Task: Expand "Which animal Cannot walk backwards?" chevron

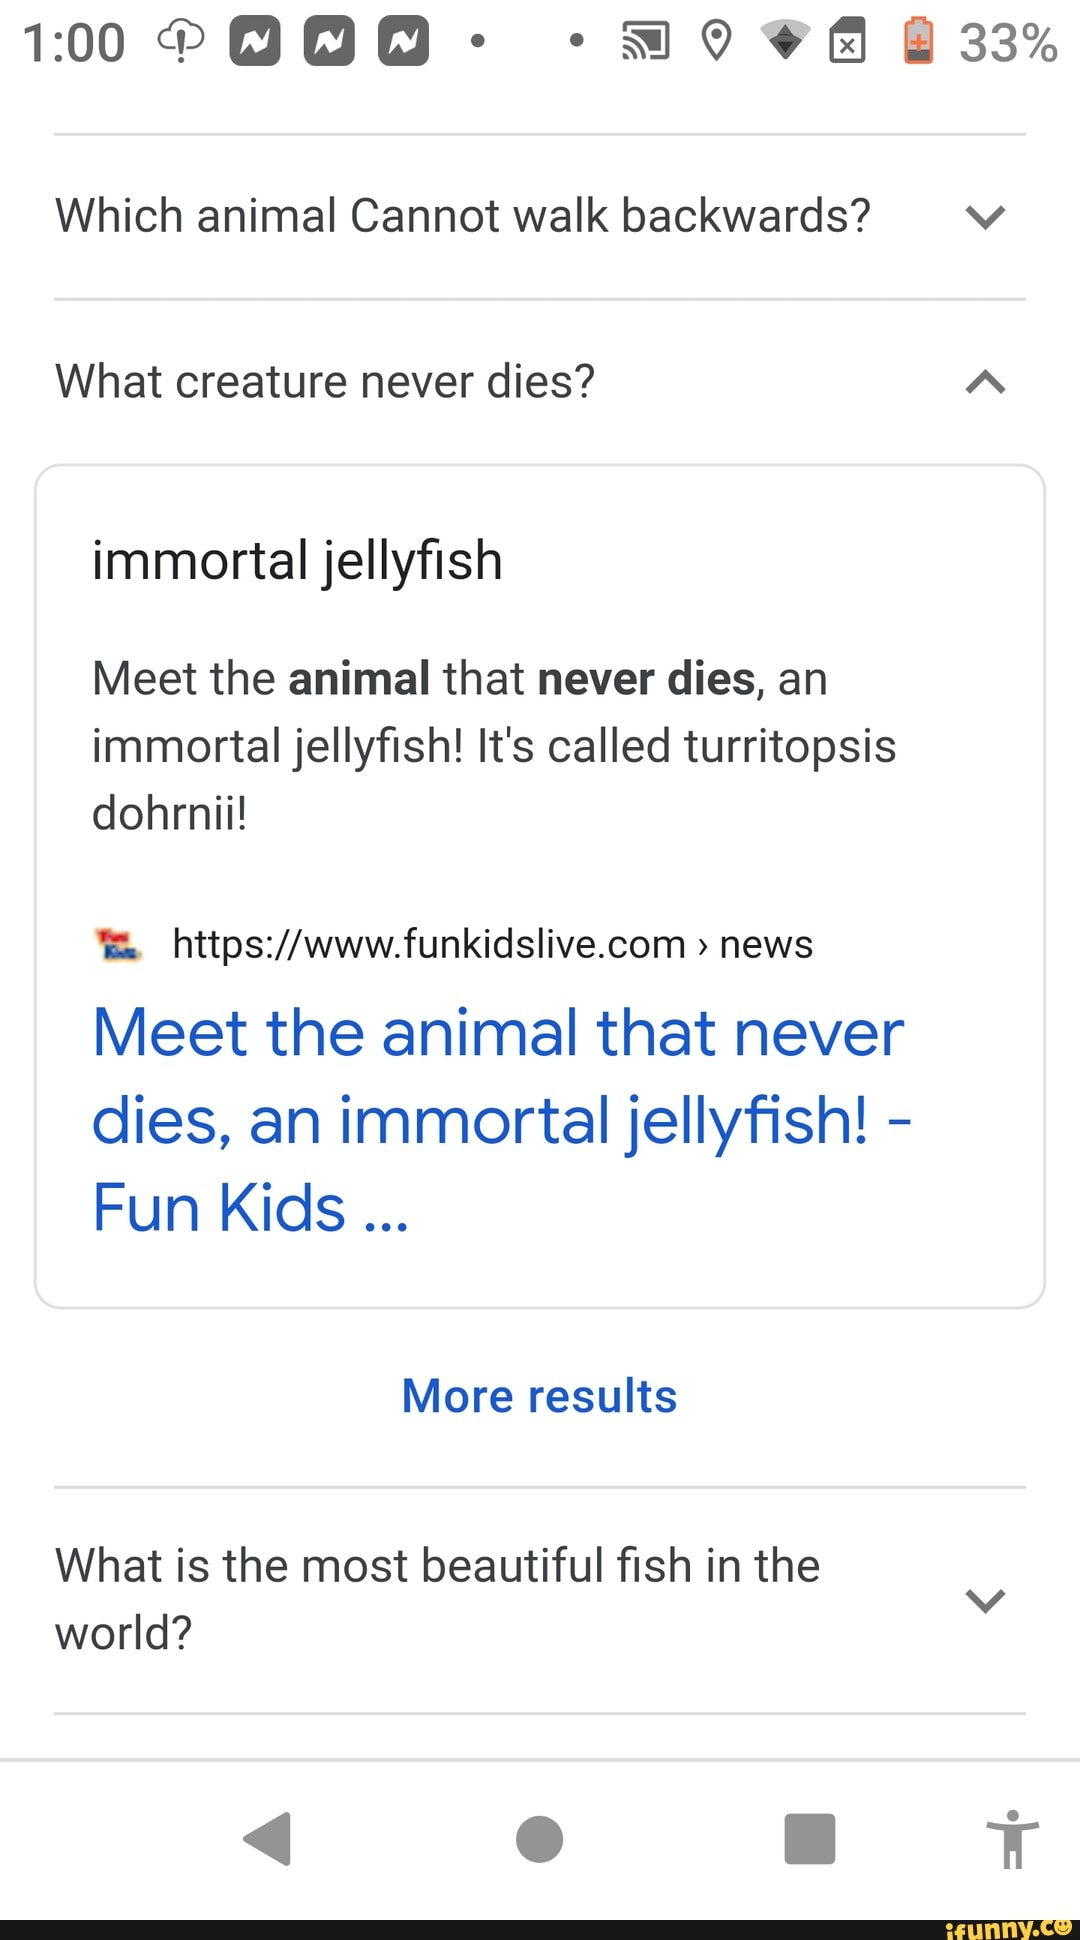Action: tap(985, 217)
